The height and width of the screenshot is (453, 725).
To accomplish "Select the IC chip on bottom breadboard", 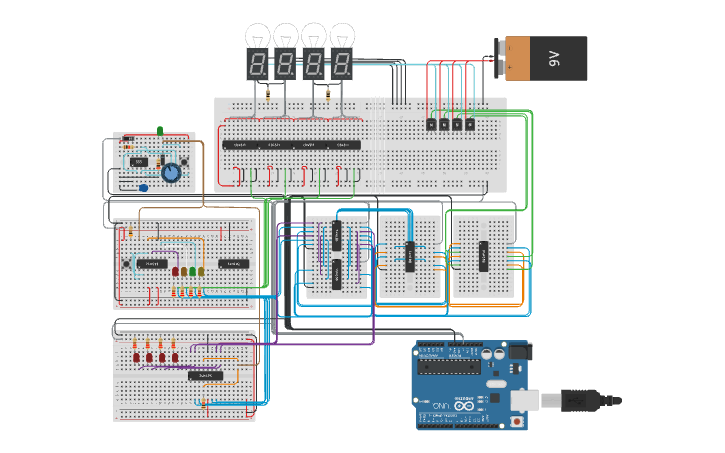I will point(205,376).
